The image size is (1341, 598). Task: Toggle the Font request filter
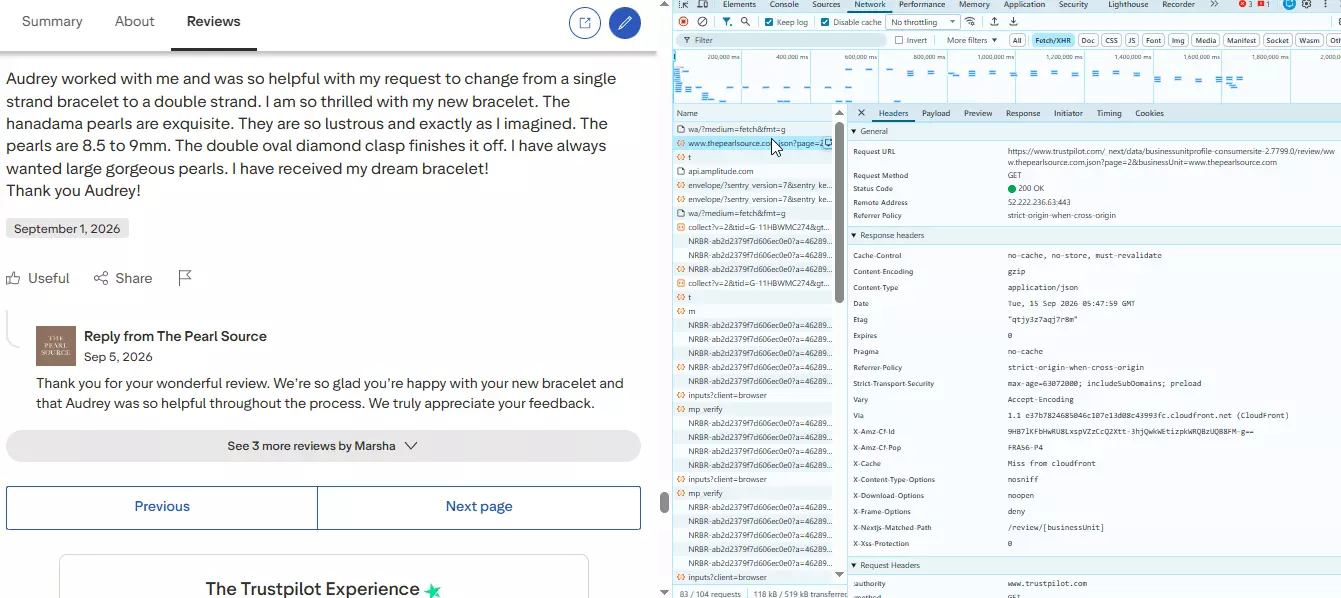pos(1154,40)
